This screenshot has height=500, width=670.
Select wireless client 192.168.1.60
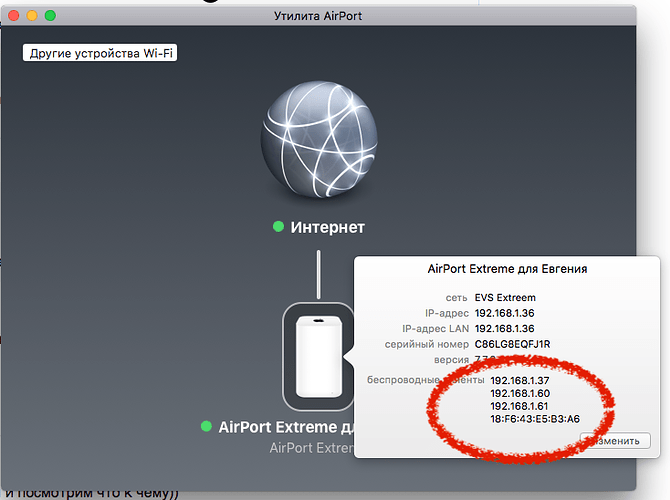(x=520, y=393)
